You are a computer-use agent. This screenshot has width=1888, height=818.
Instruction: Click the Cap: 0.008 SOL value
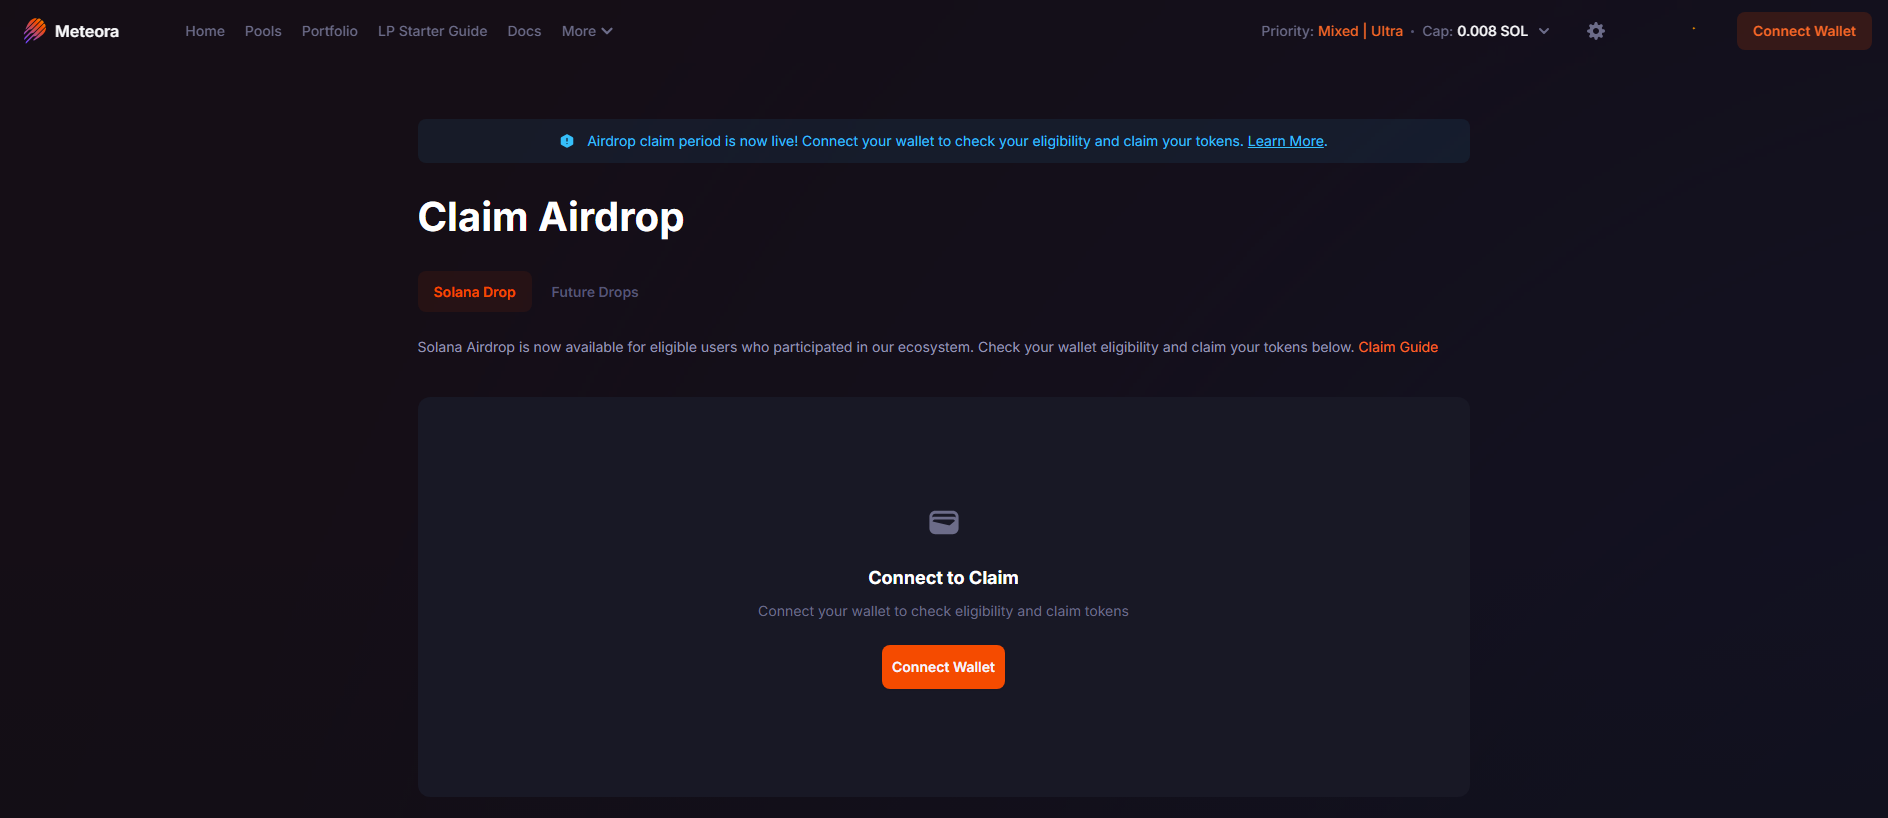pos(1475,31)
